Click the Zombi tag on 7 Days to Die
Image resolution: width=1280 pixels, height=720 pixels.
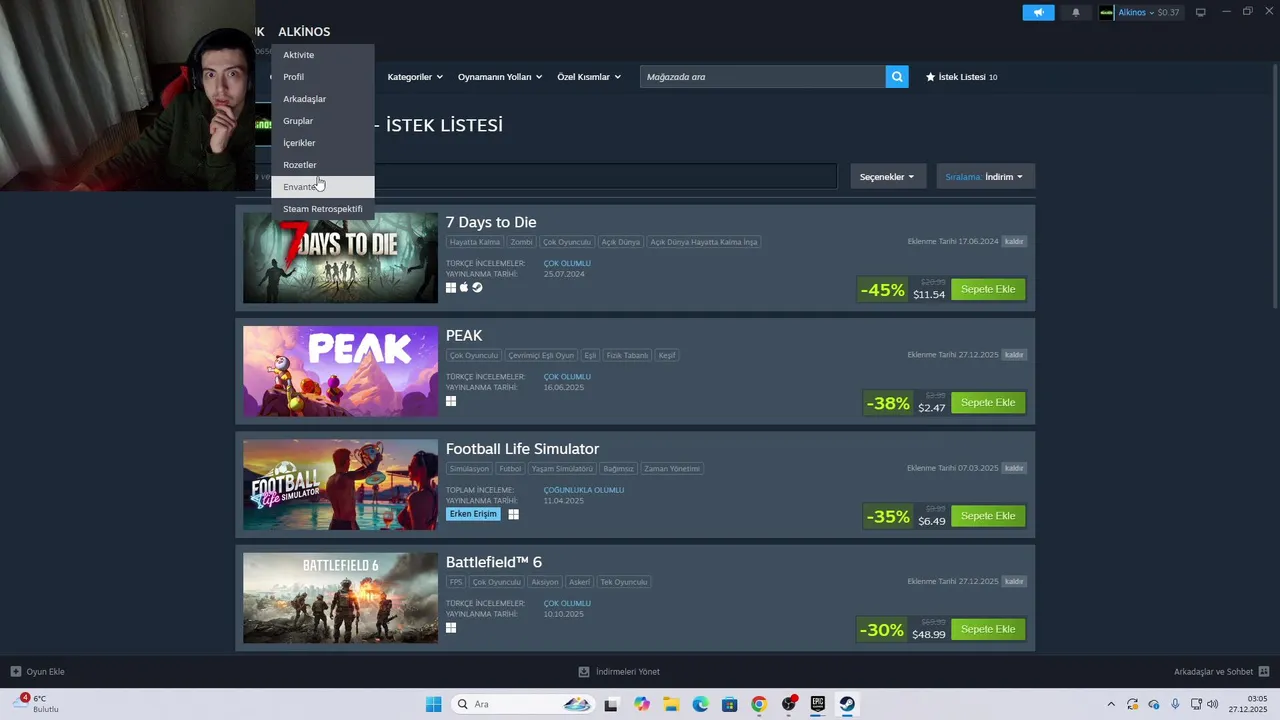pos(521,242)
